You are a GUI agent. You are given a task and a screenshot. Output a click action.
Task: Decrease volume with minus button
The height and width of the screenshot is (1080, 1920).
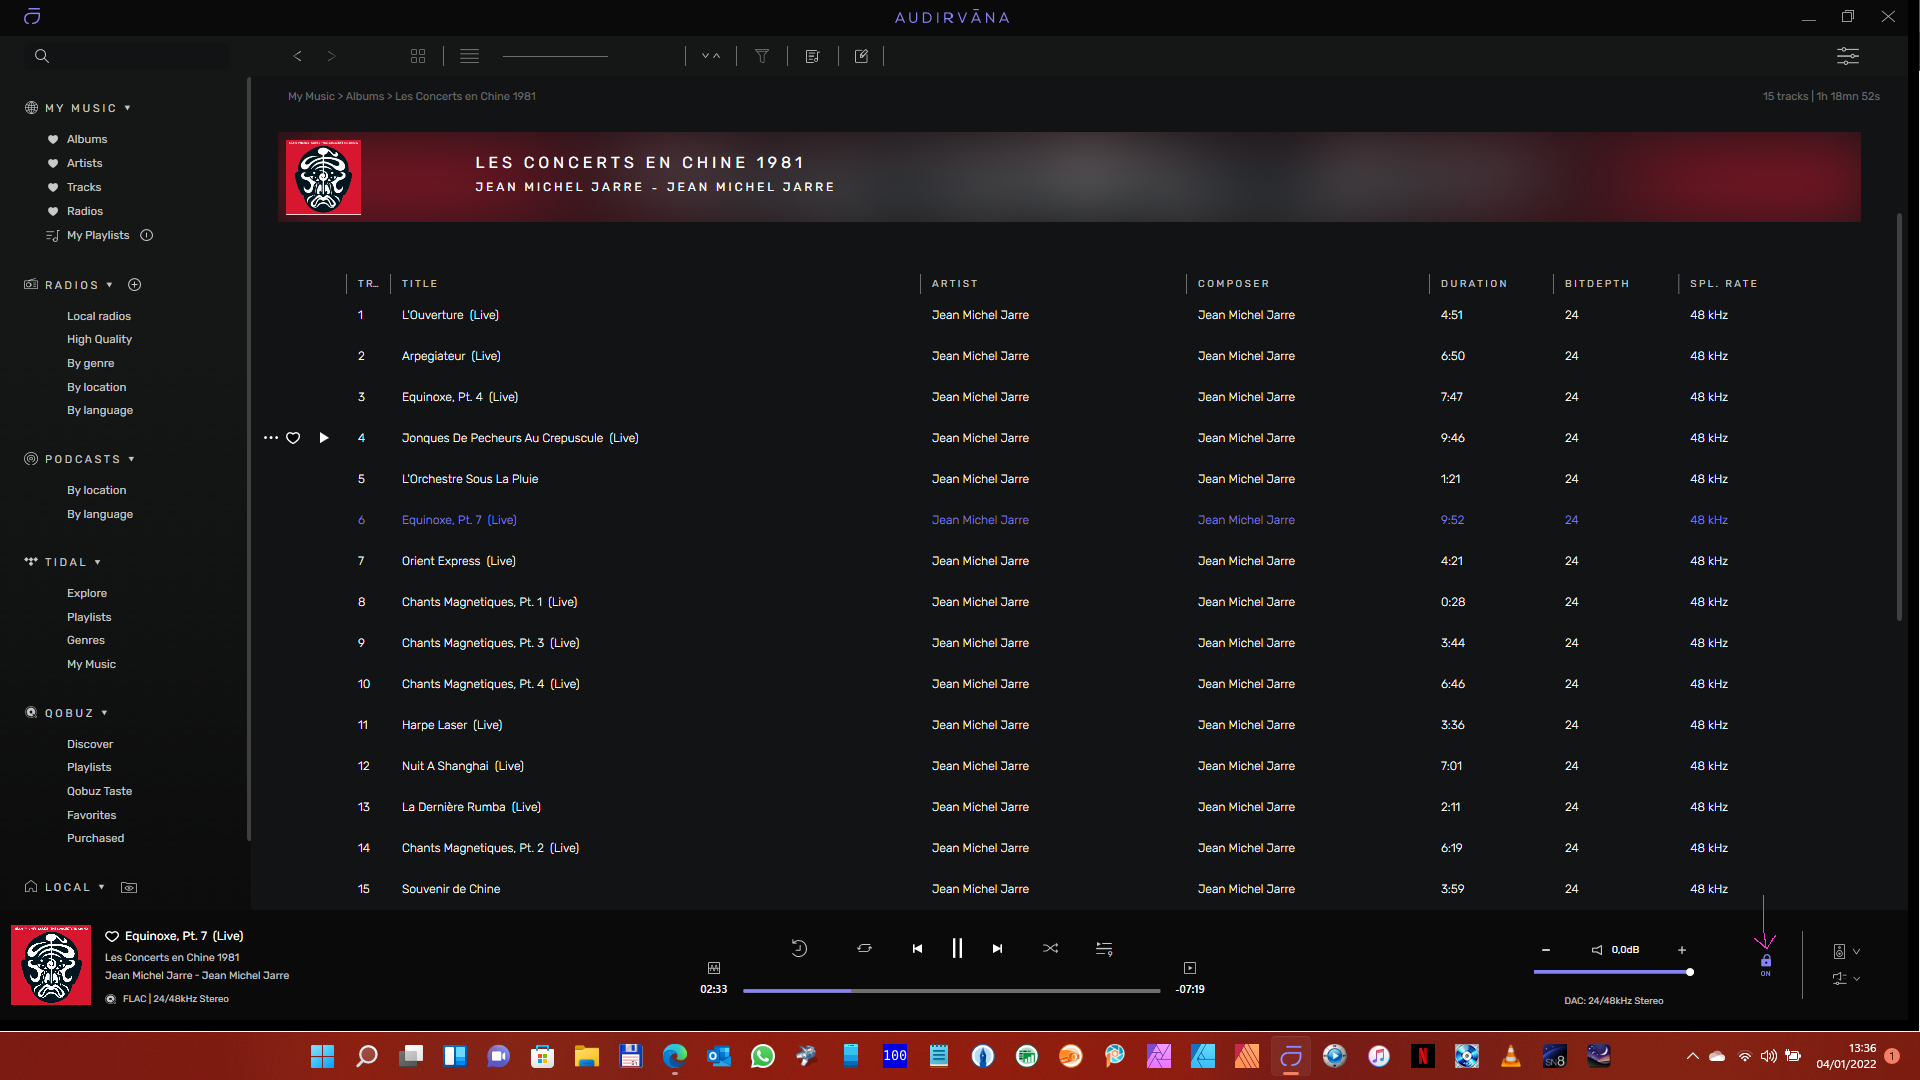pyautogui.click(x=1546, y=950)
